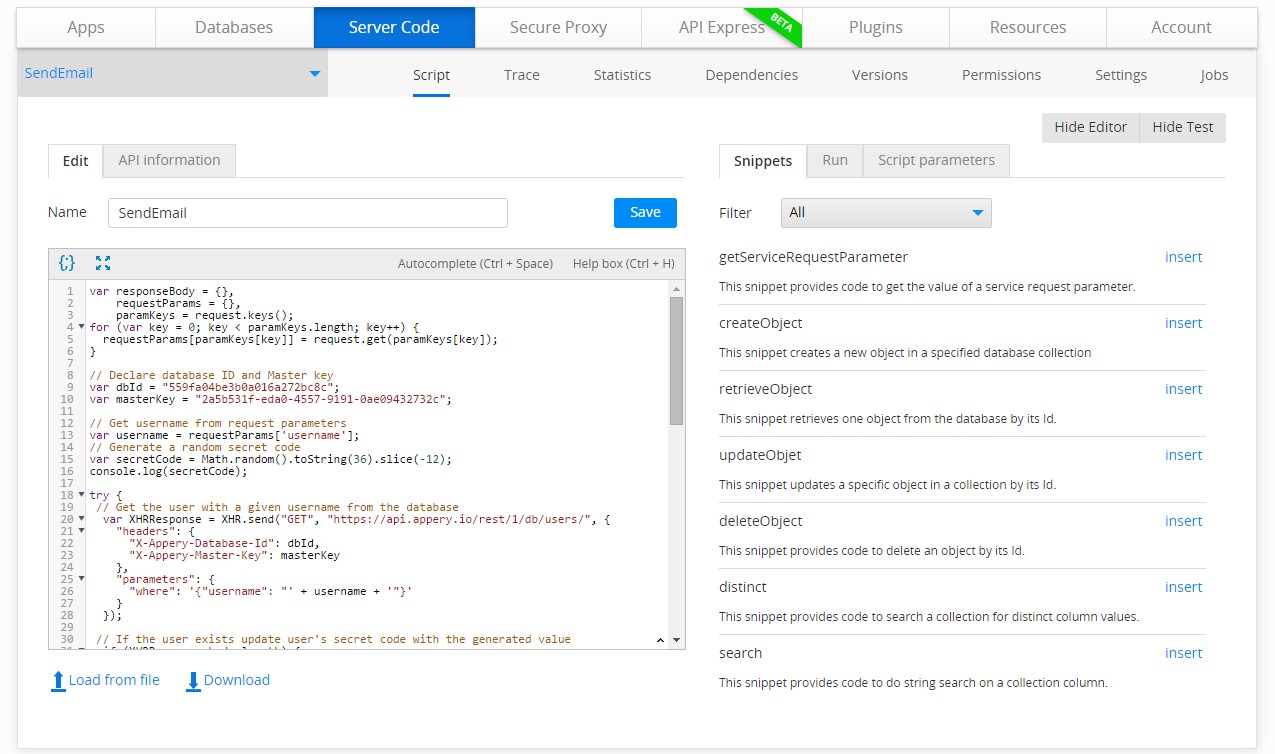Insert the createObject snippet
Image resolution: width=1275 pixels, height=754 pixels.
click(1183, 323)
